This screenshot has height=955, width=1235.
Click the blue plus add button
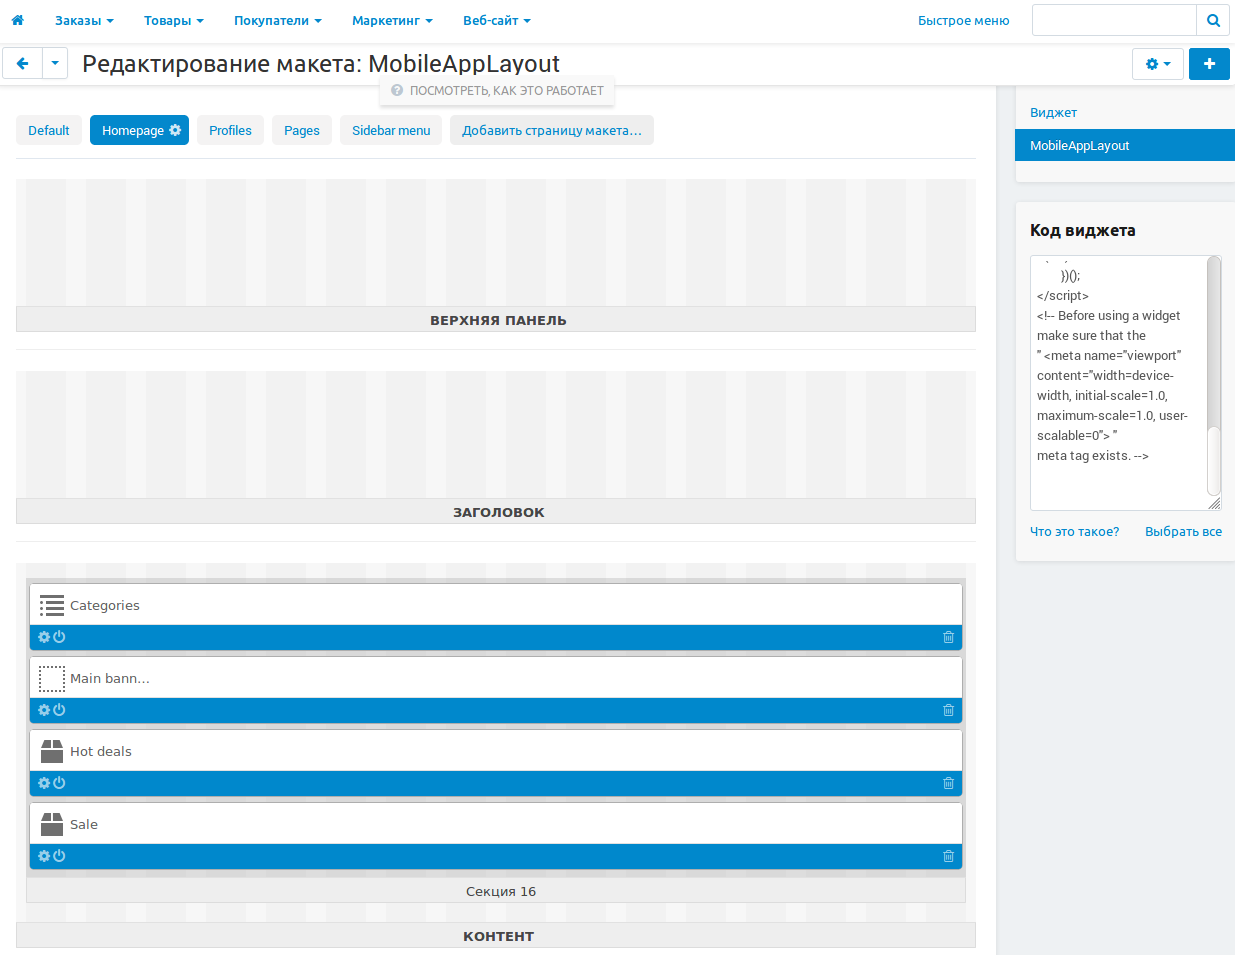[x=1209, y=64]
